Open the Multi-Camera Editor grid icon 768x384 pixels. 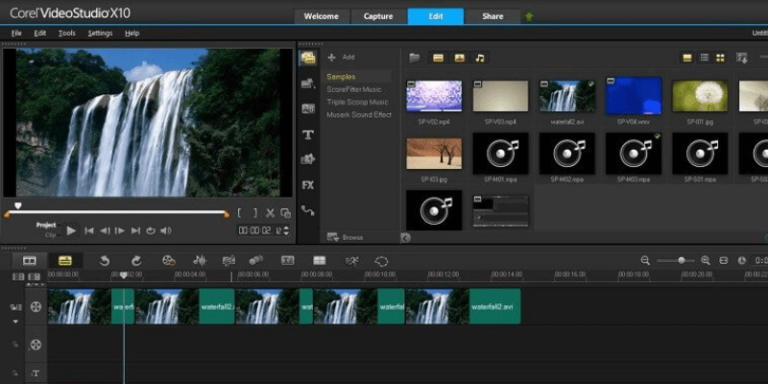pos(319,261)
